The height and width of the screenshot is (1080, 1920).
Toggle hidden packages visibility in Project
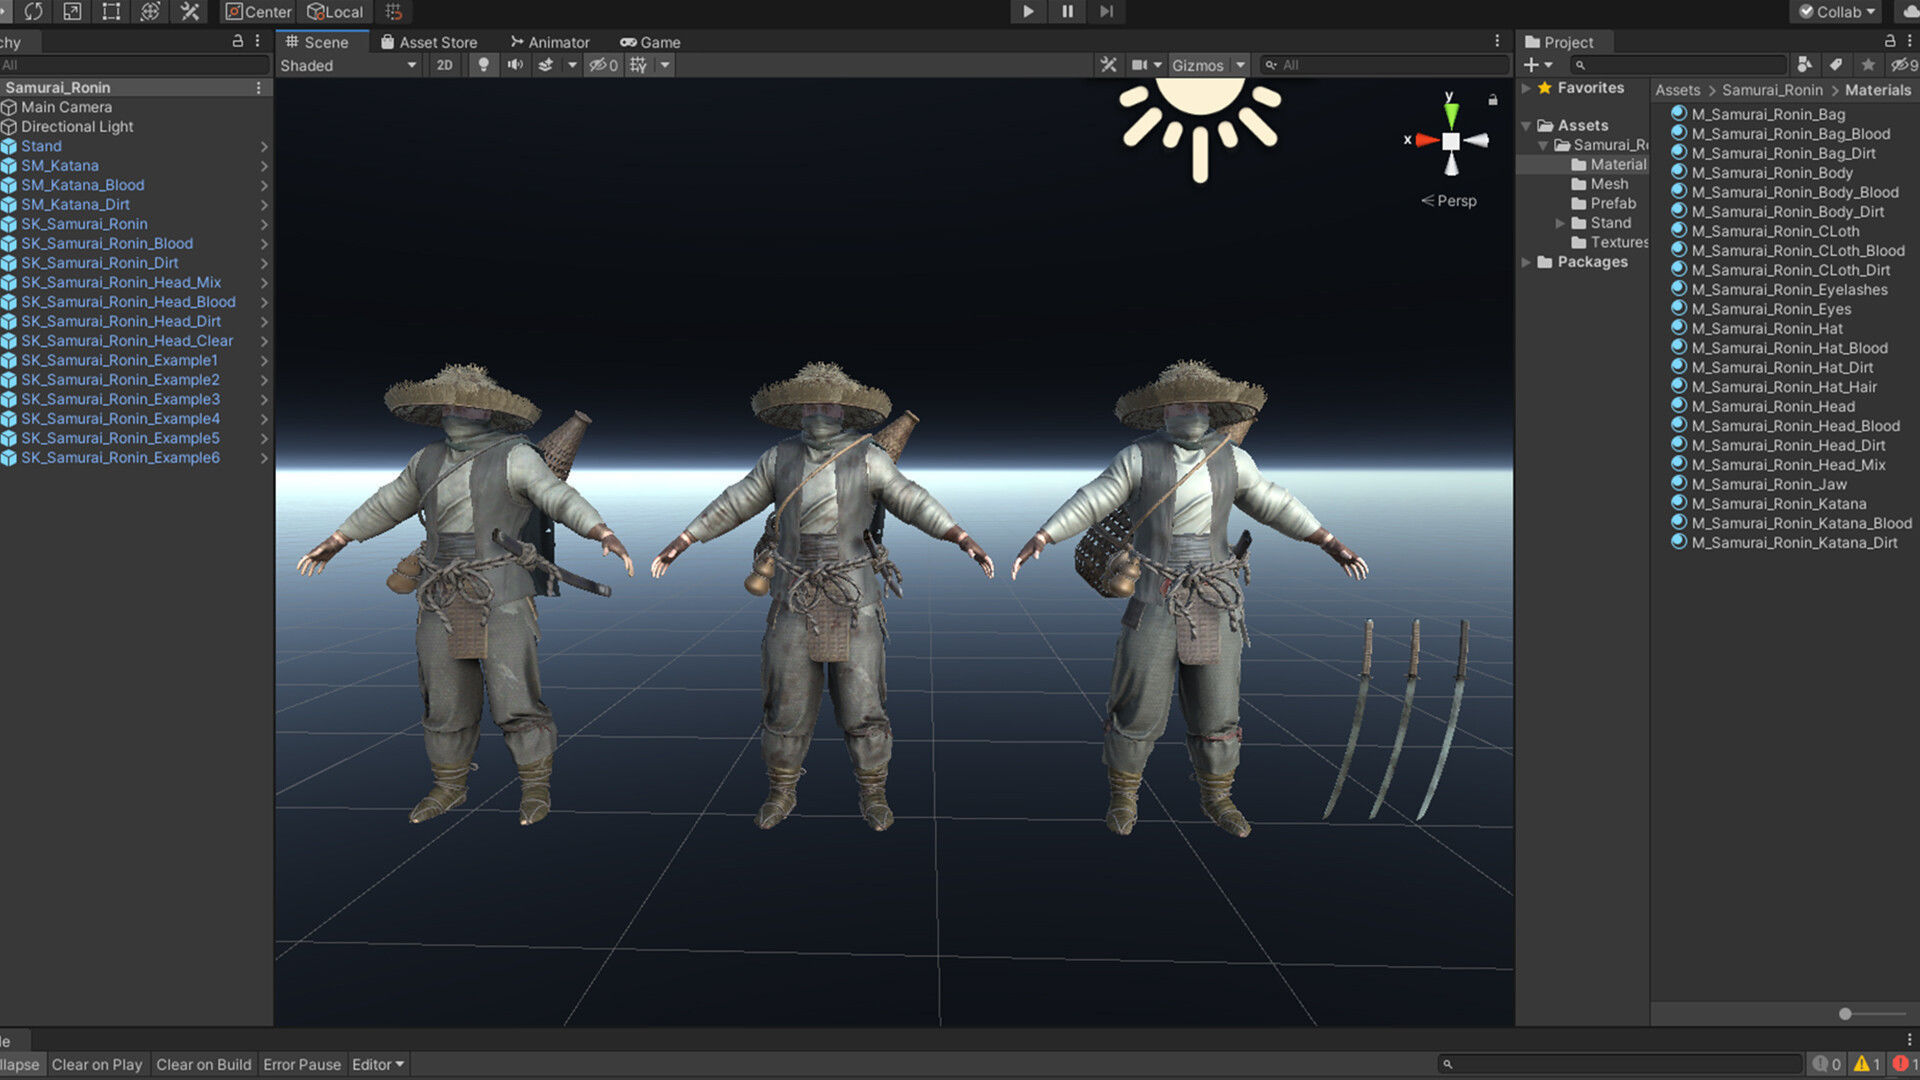(1903, 65)
